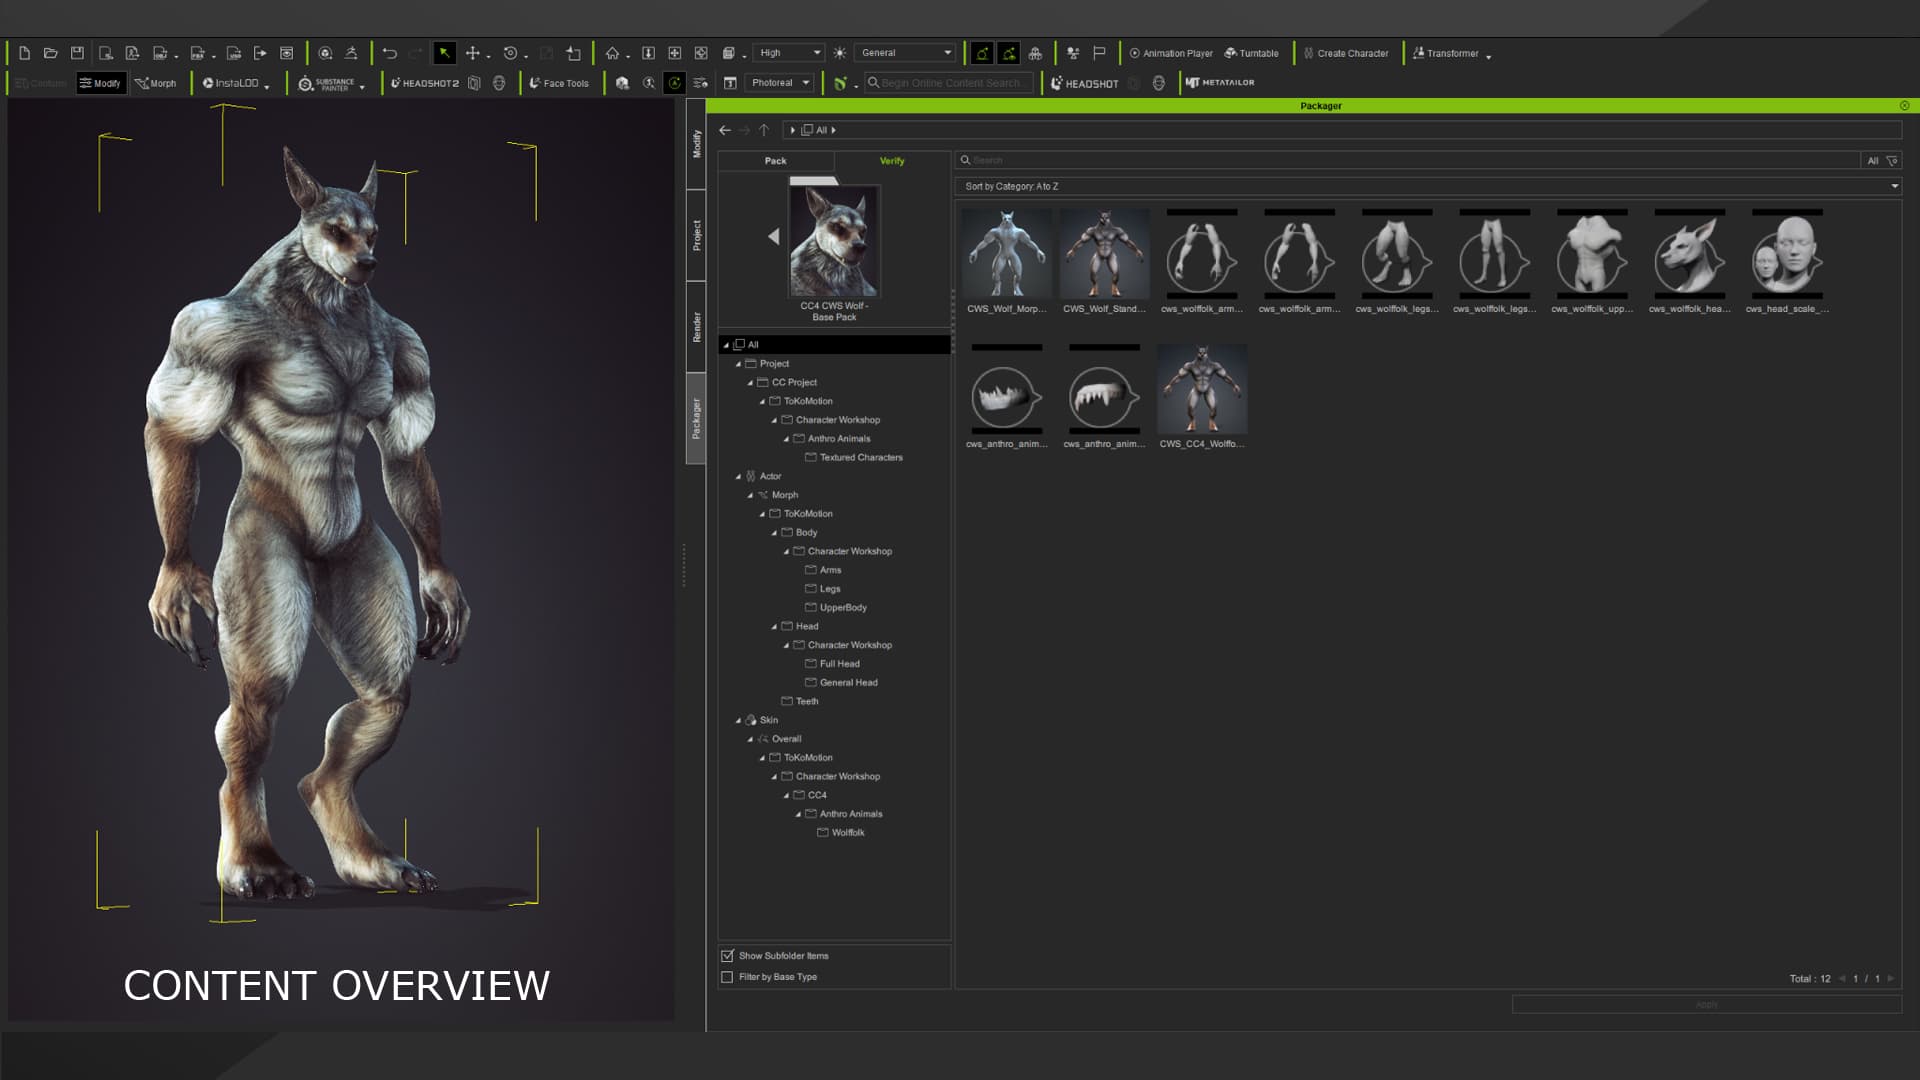Image resolution: width=1920 pixels, height=1080 pixels.
Task: Enable the Show Subfolder Items checkbox
Action: (727, 956)
